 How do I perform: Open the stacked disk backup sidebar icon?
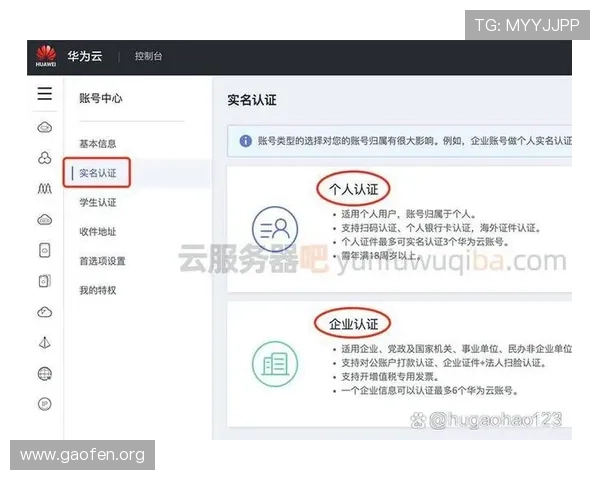pyautogui.click(x=45, y=281)
